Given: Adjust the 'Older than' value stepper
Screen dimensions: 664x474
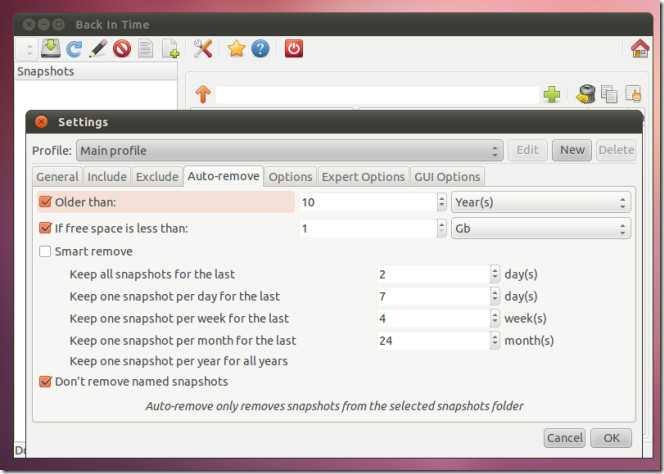Looking at the screenshot, I should point(441,202).
